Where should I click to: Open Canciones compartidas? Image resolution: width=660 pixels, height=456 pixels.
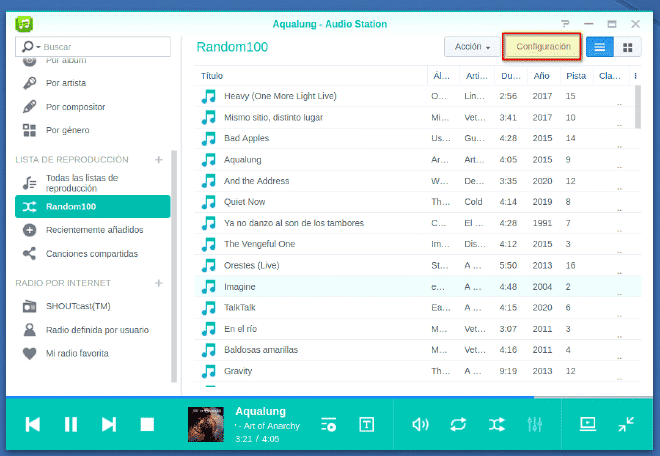pos(91,254)
